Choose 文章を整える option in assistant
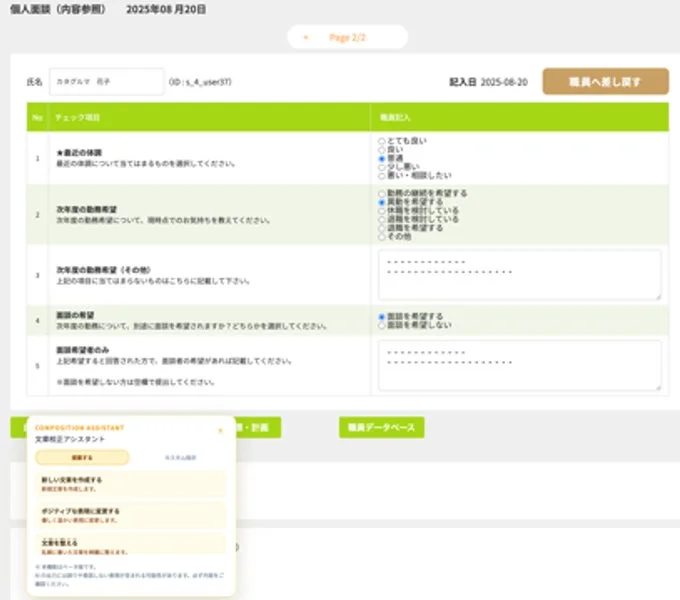The height and width of the screenshot is (600, 680). (131, 545)
